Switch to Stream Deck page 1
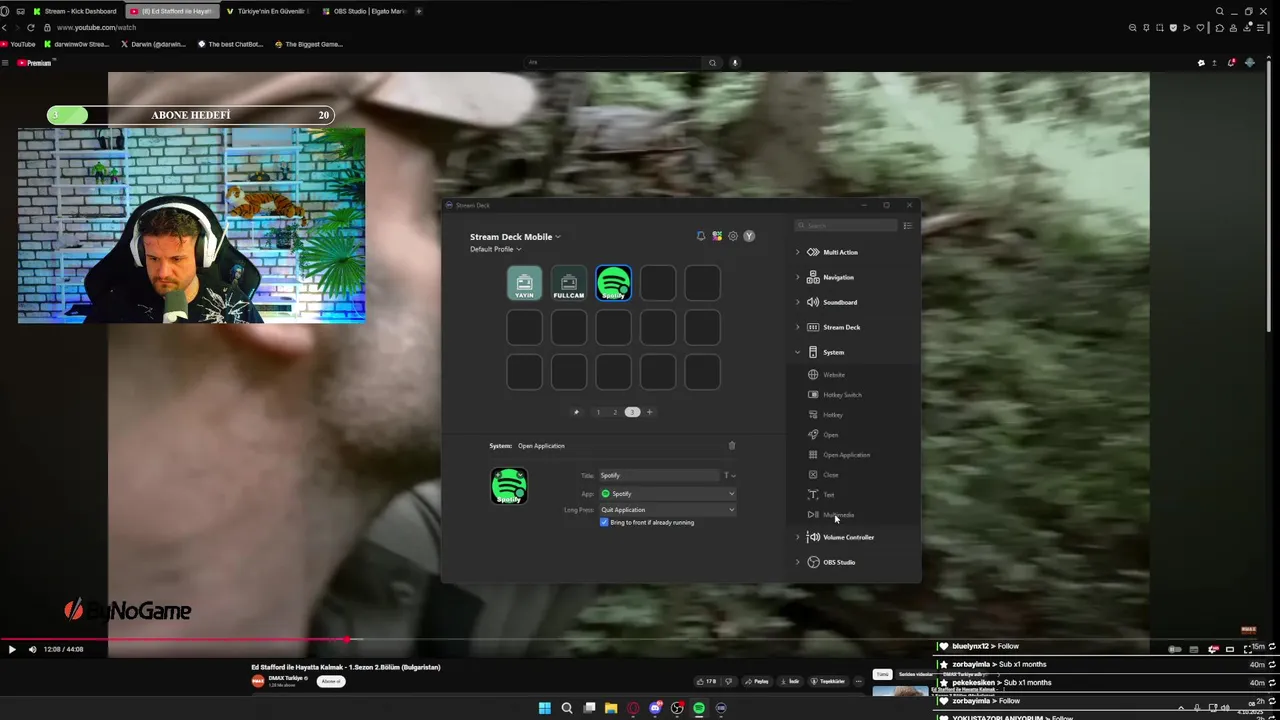1280x720 pixels. point(598,412)
